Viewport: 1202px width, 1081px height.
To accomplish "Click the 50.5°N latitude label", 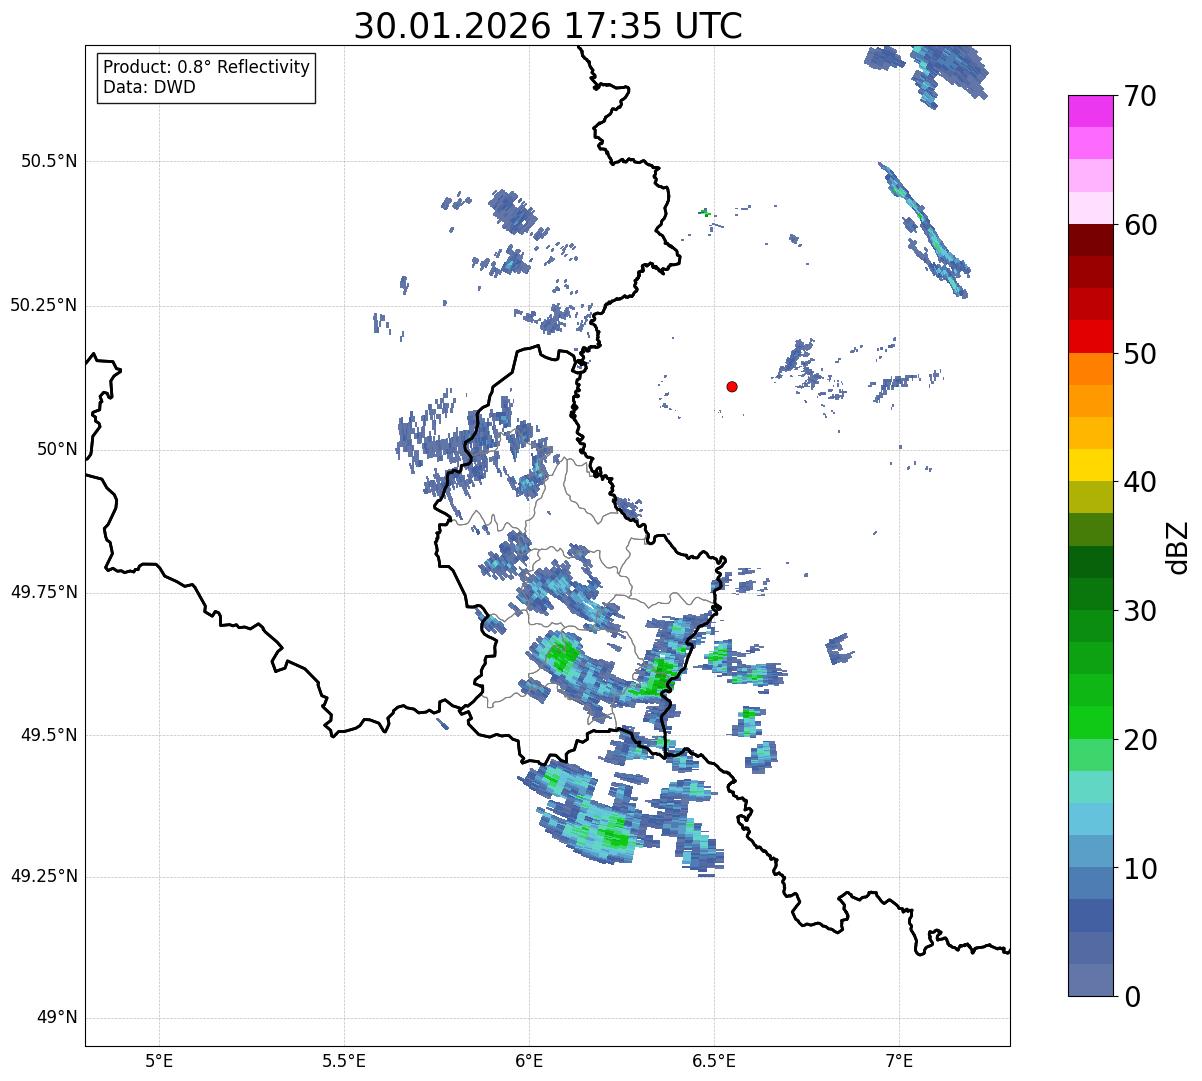I will [x=49, y=162].
